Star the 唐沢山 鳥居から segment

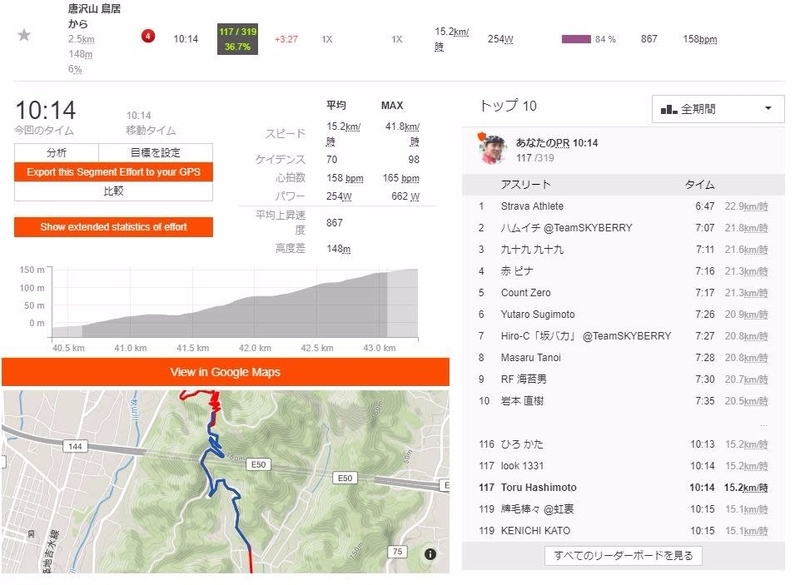[x=24, y=35]
